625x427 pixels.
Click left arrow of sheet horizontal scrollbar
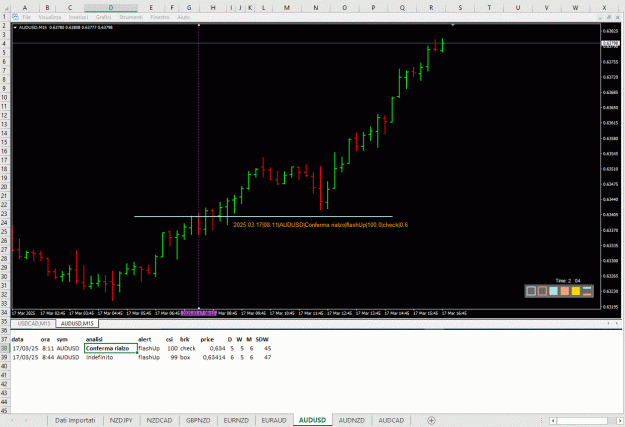553,421
